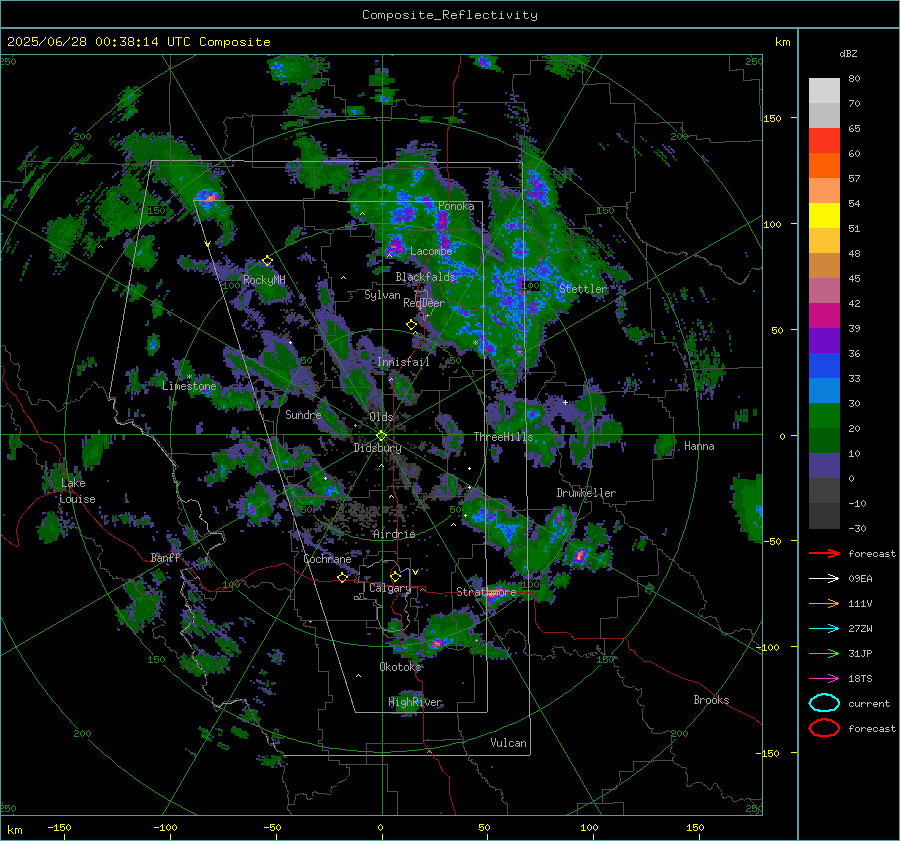
Task: Click the 09EA legend label
Action: point(860,579)
